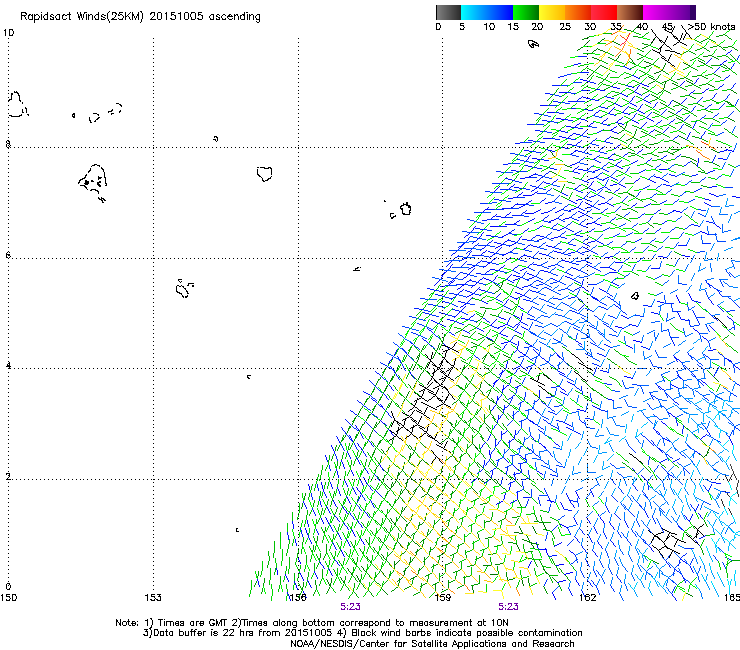The height and width of the screenshot is (650, 740).
Task: Select the '10' label under the color bar
Action: 489,26
